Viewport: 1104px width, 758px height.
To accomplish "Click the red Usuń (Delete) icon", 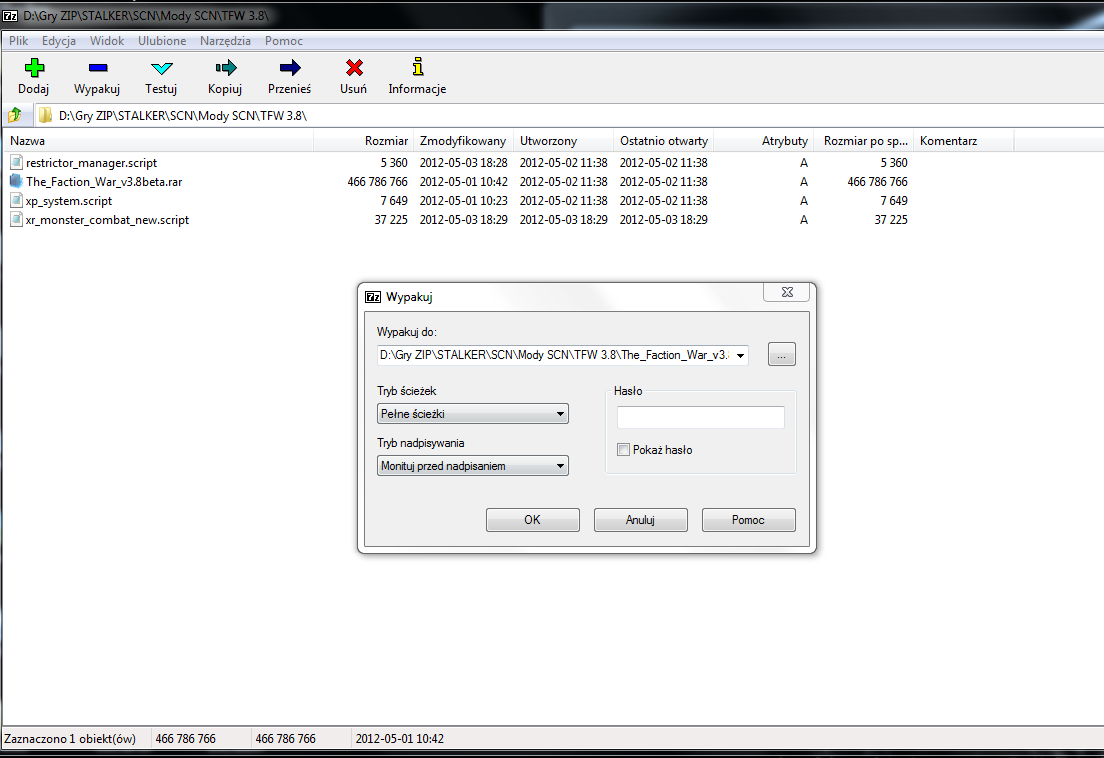I will [x=354, y=68].
